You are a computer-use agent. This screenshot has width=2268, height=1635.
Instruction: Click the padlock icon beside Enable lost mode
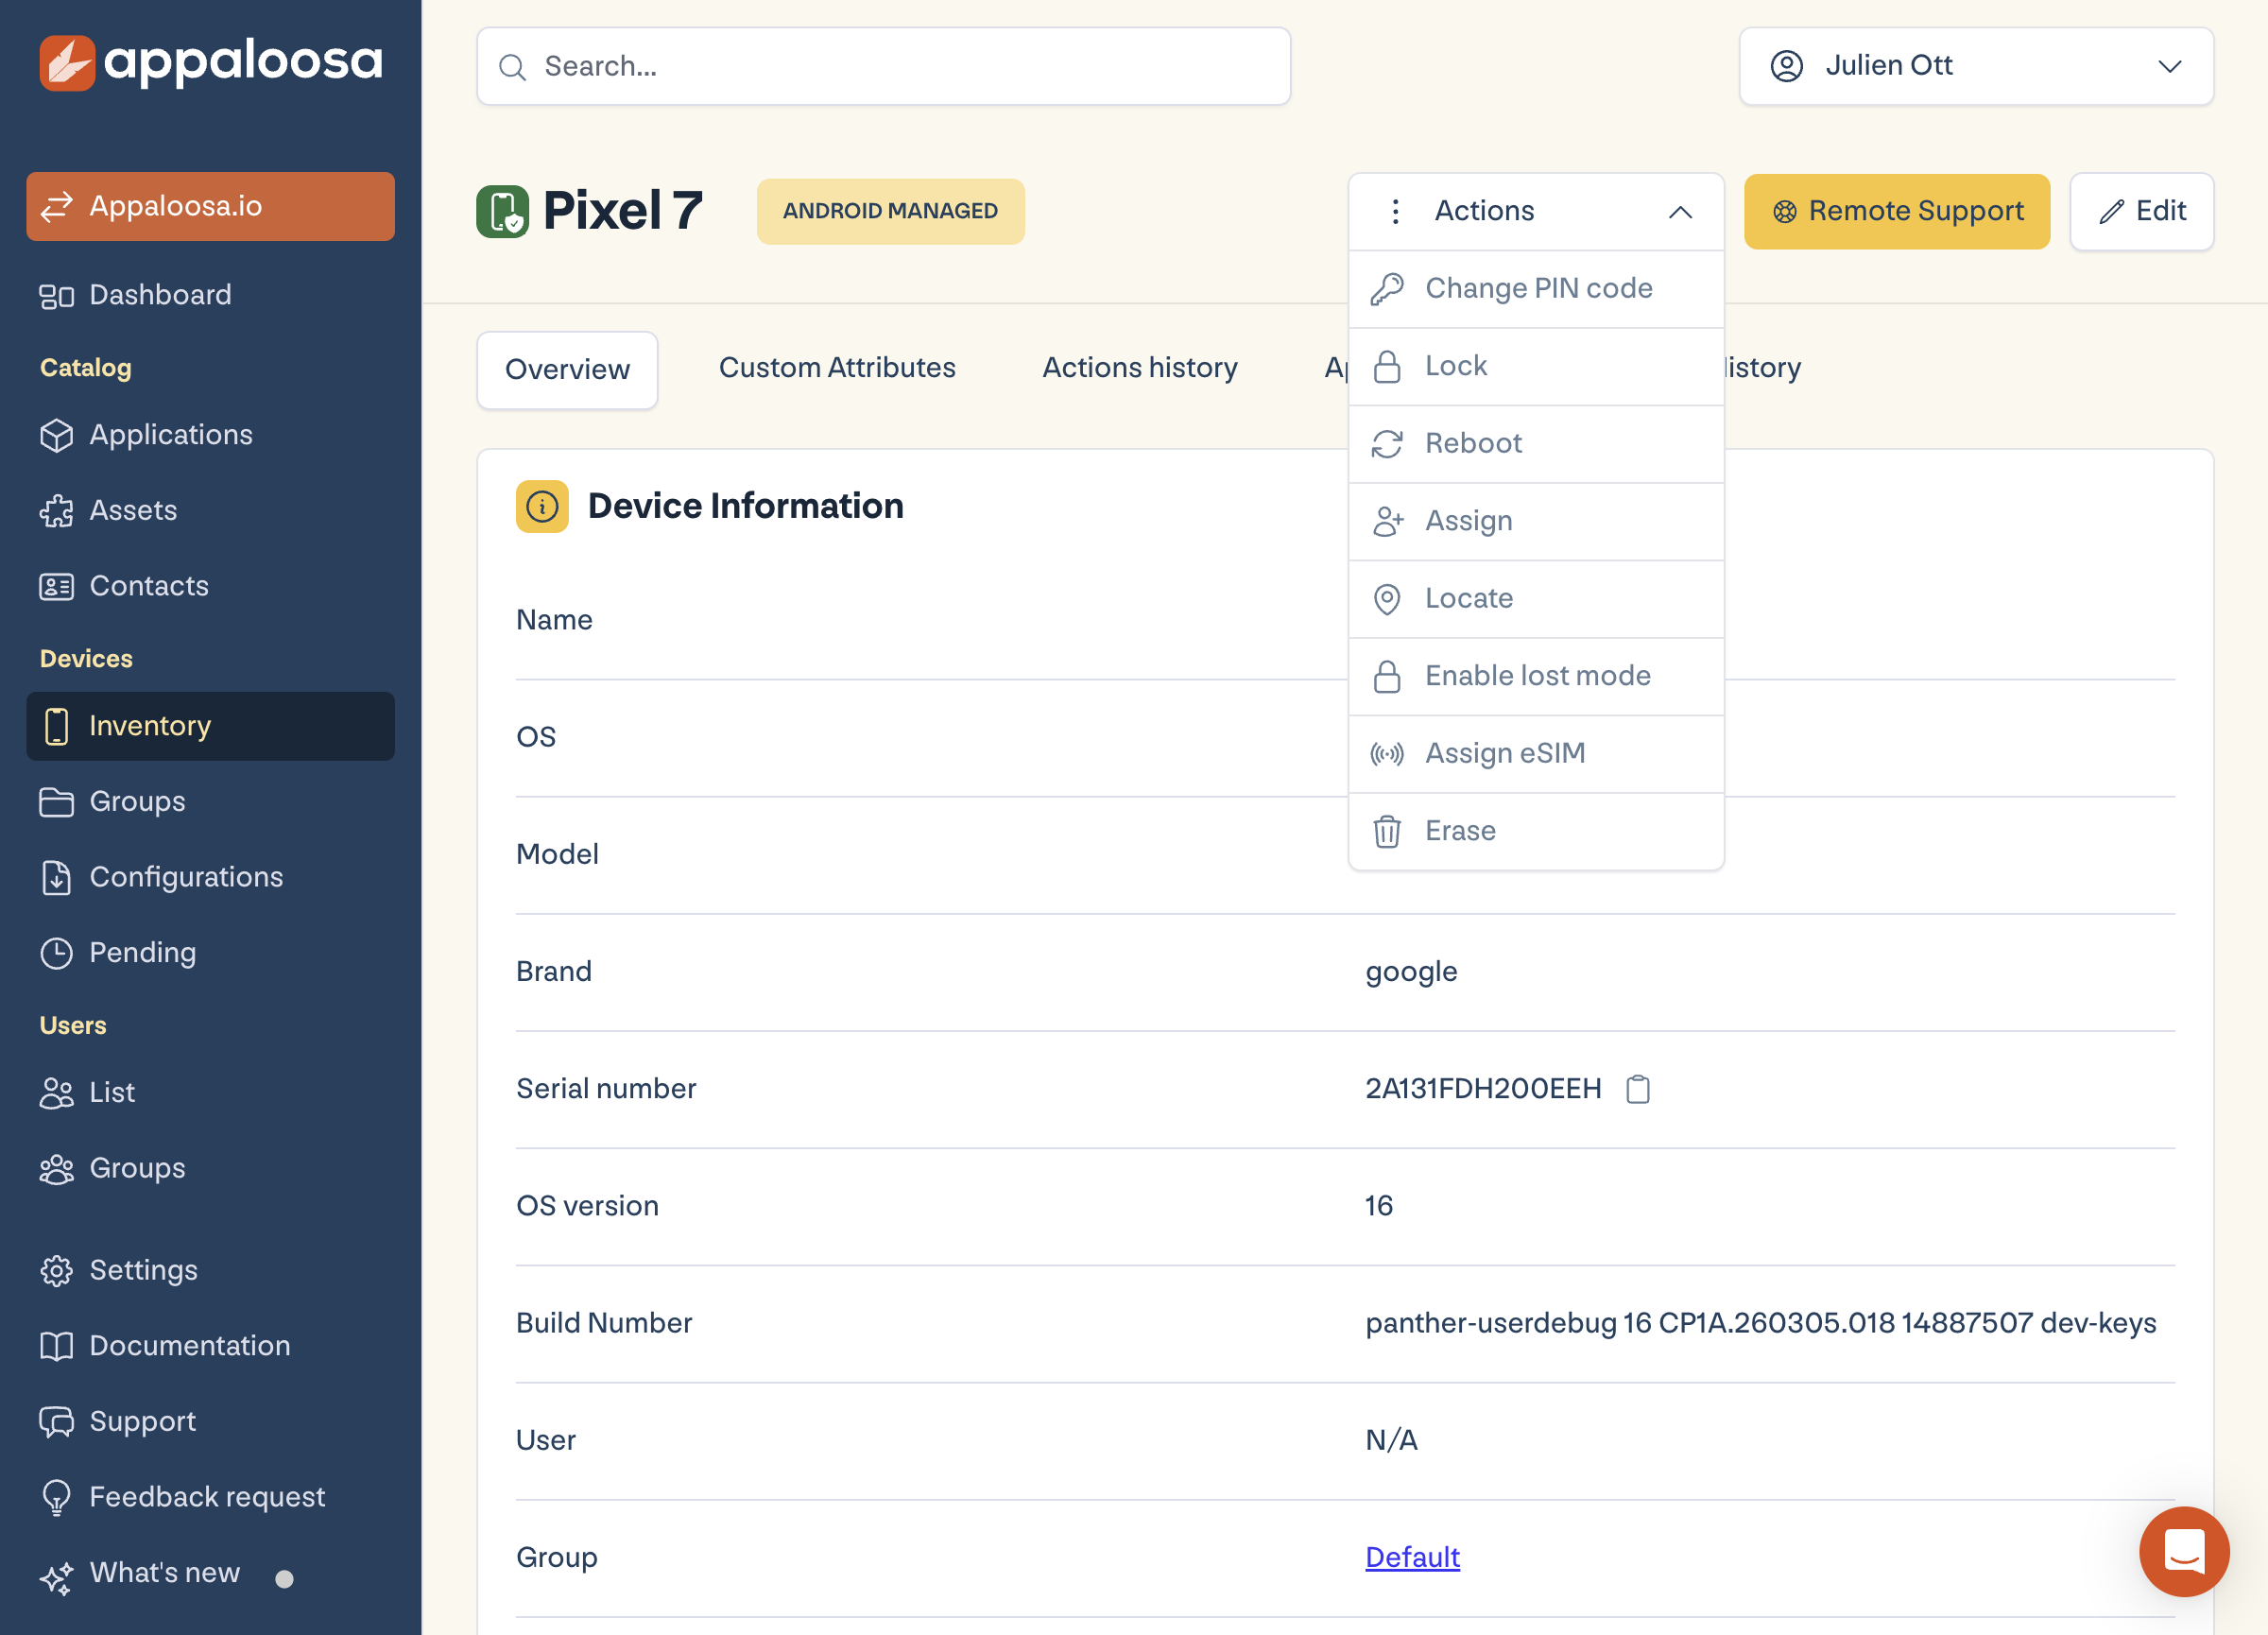pos(1387,677)
